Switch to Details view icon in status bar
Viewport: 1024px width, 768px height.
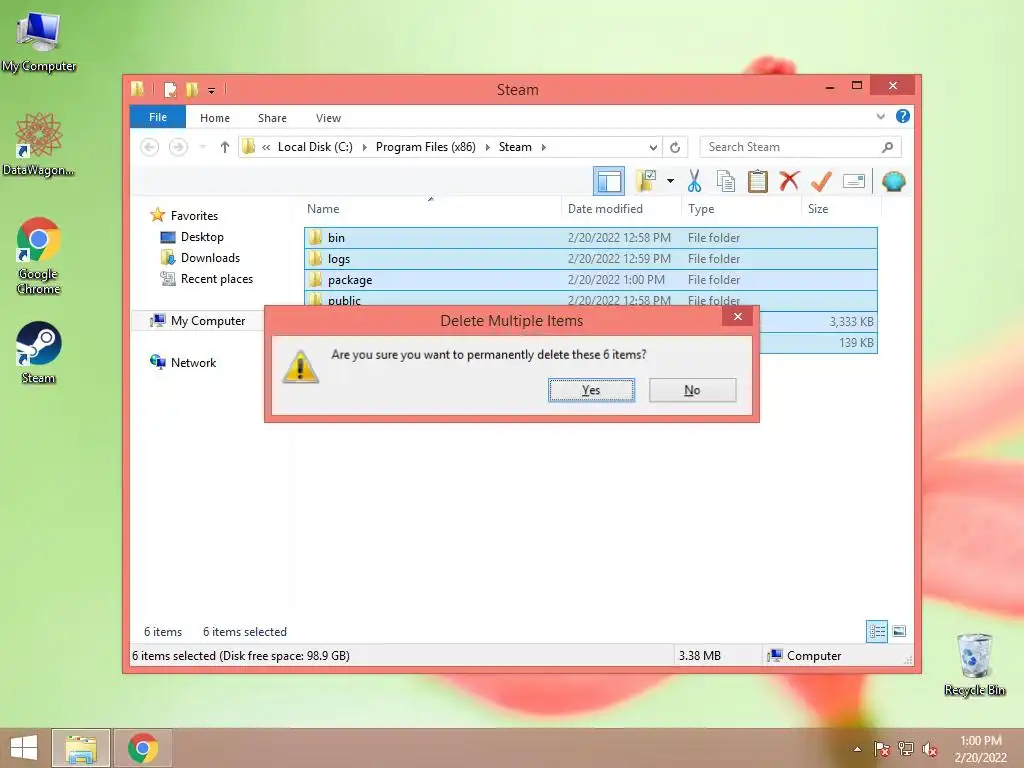tap(876, 632)
